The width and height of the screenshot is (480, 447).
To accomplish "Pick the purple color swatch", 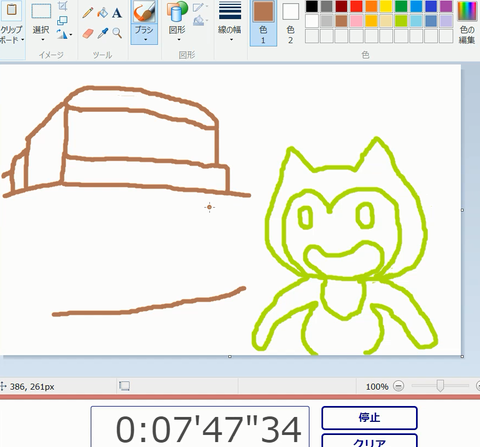I will tap(446, 6).
